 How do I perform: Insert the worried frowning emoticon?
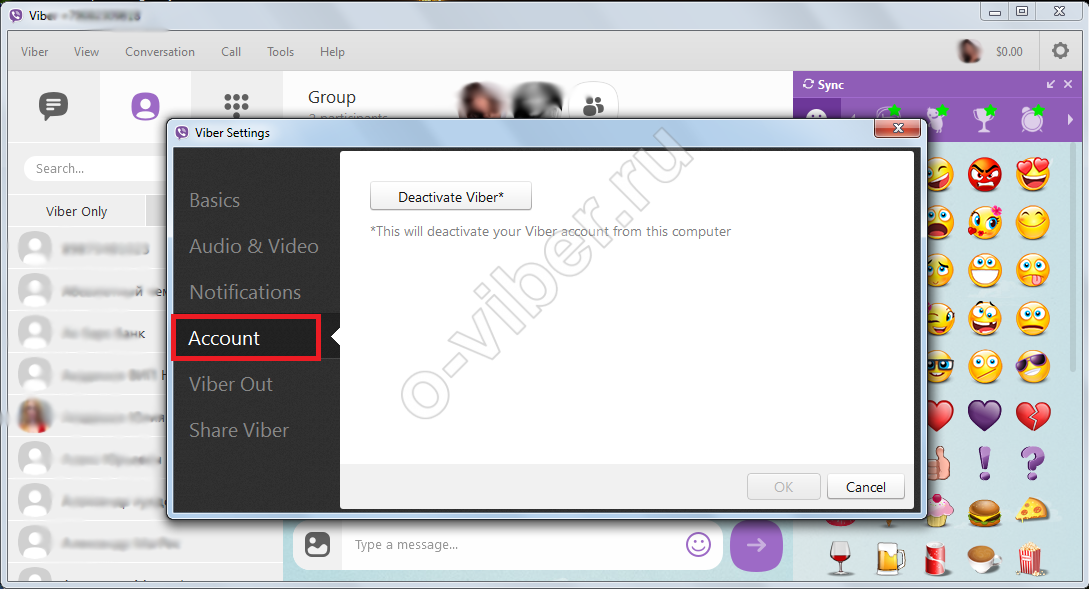click(1033, 319)
